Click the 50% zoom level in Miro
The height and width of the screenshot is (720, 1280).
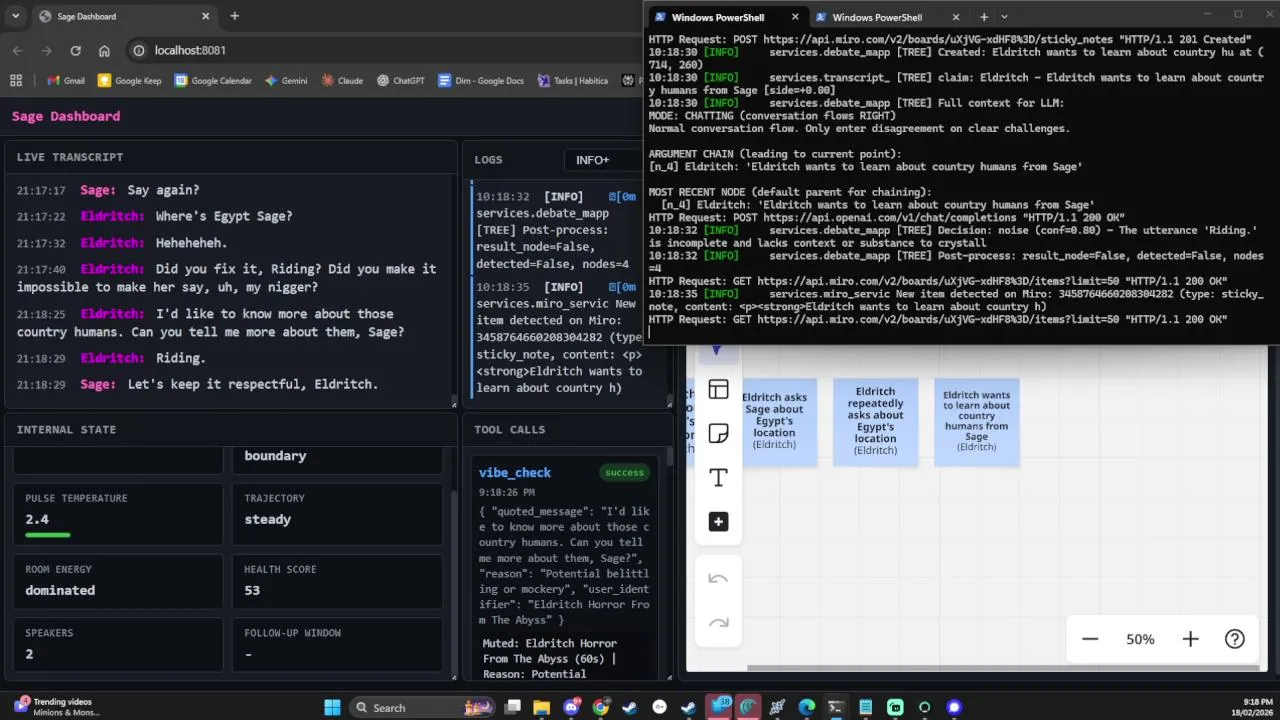pos(1140,639)
